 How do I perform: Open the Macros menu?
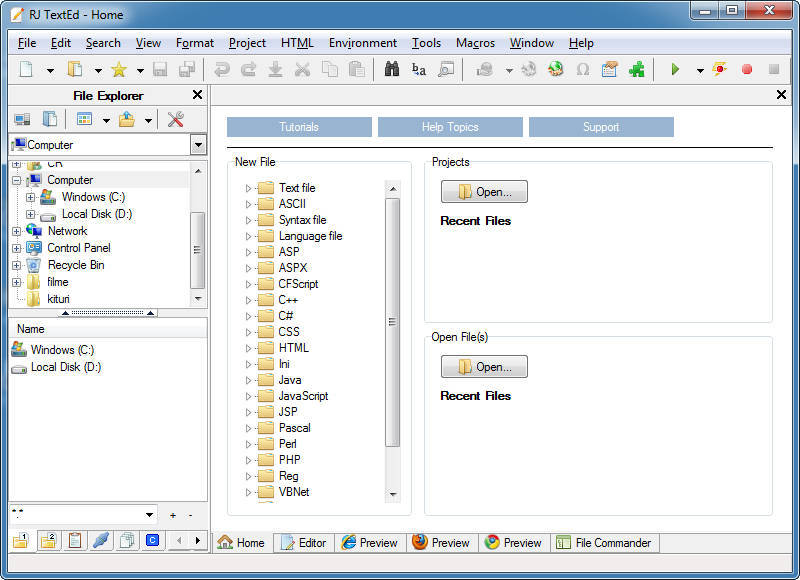coord(476,43)
